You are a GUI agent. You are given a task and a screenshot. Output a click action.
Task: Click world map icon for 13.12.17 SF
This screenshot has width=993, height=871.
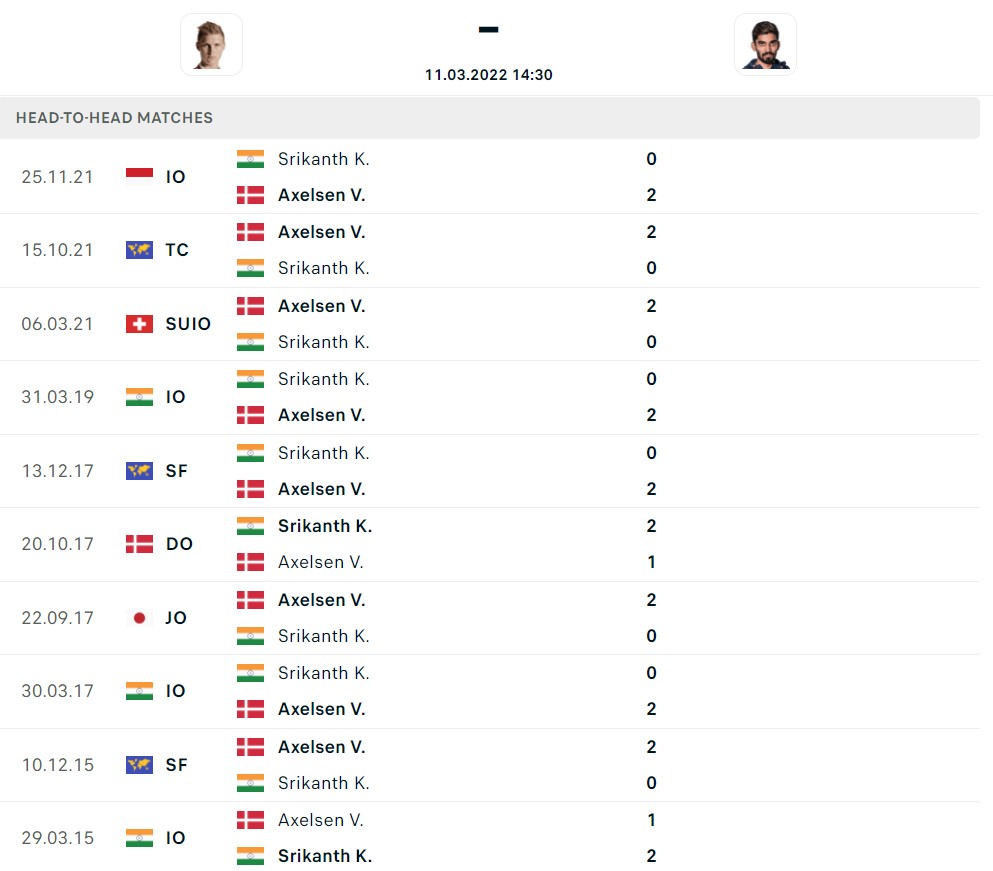(139, 471)
